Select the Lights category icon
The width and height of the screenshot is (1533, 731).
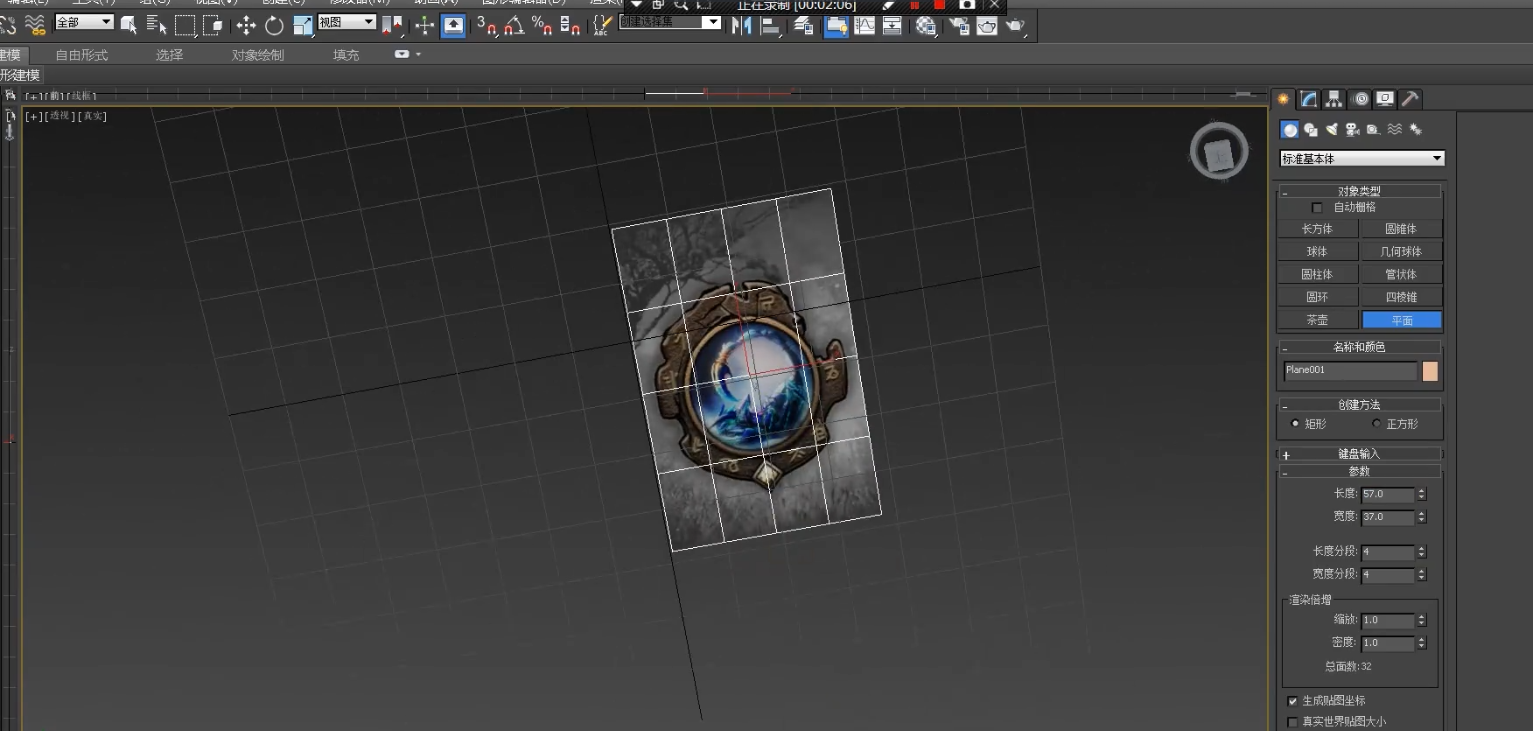(1332, 130)
